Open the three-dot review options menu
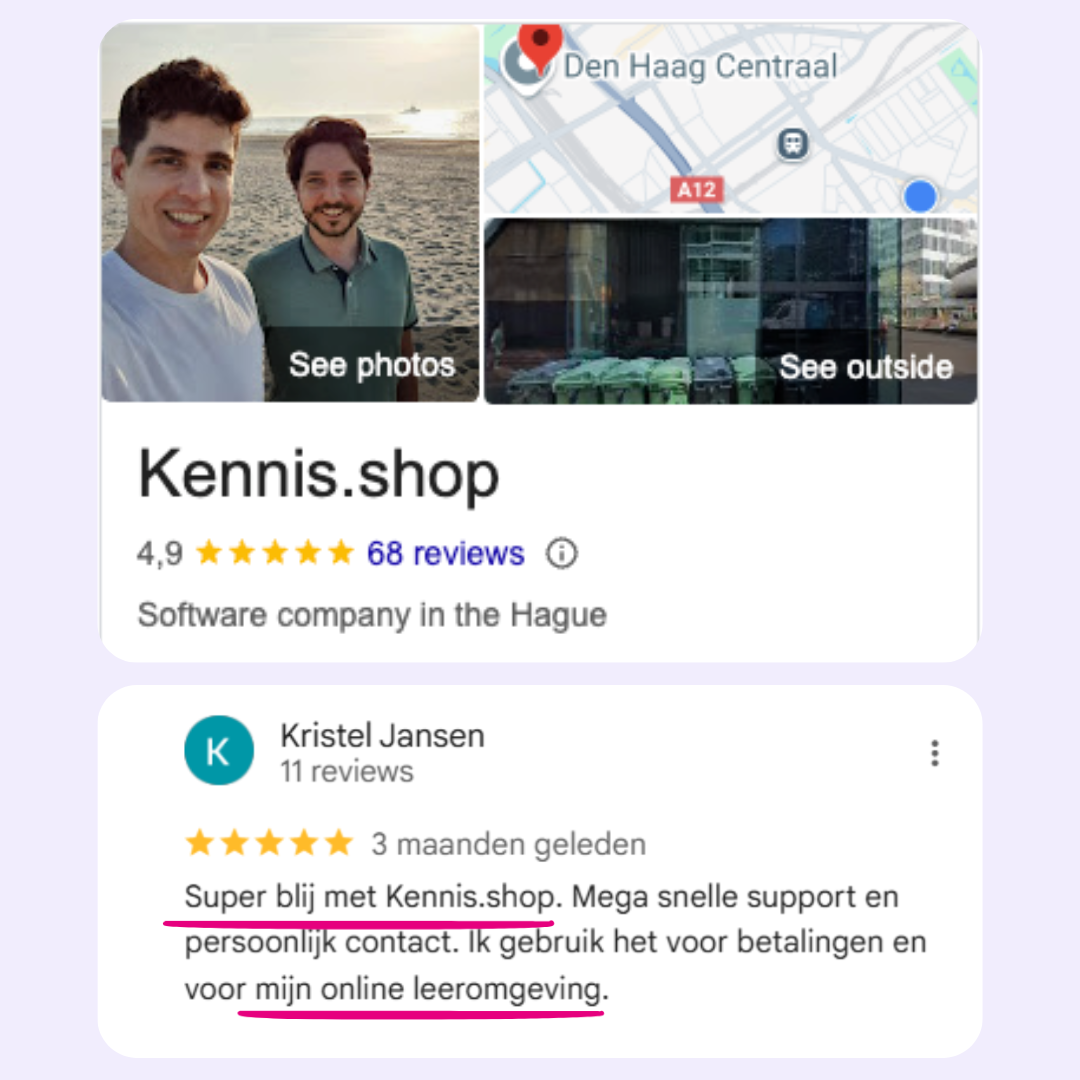This screenshot has height=1080, width=1080. click(x=935, y=753)
